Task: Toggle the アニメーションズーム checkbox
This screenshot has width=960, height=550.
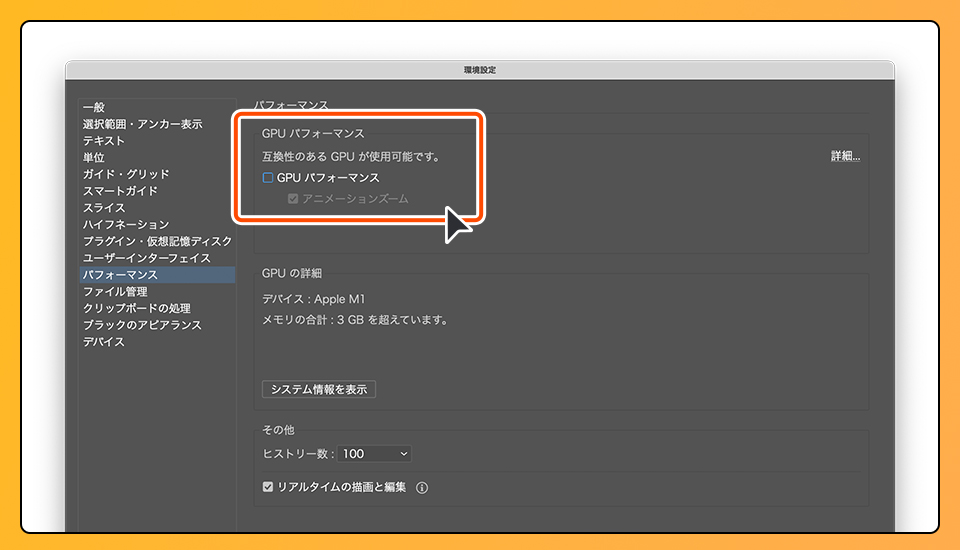Action: tap(293, 198)
